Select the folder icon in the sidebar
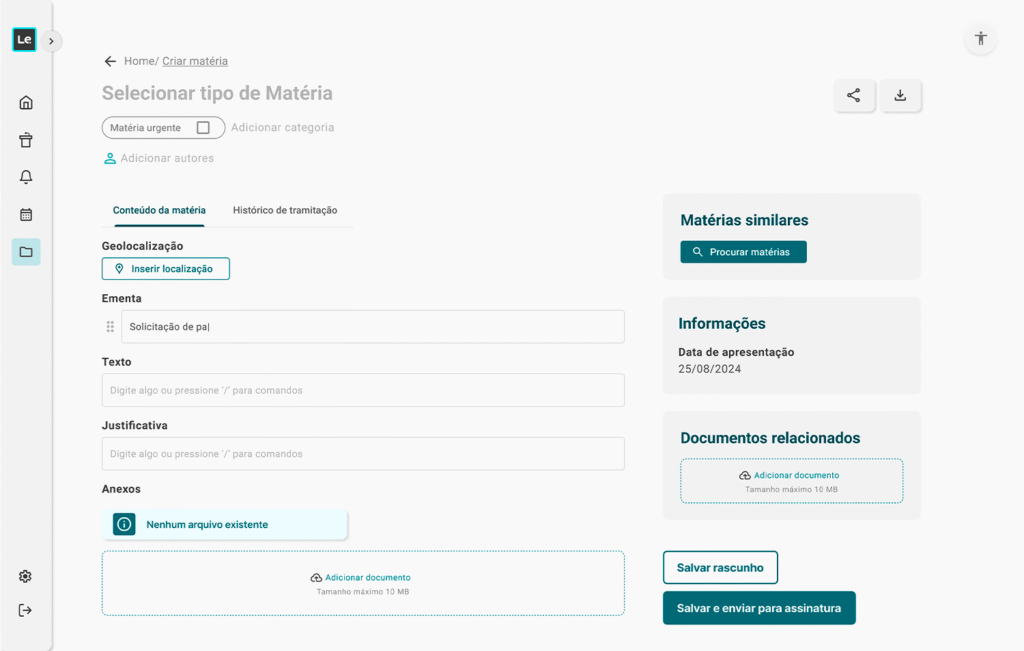Viewport: 1024px width, 651px height. click(x=26, y=252)
